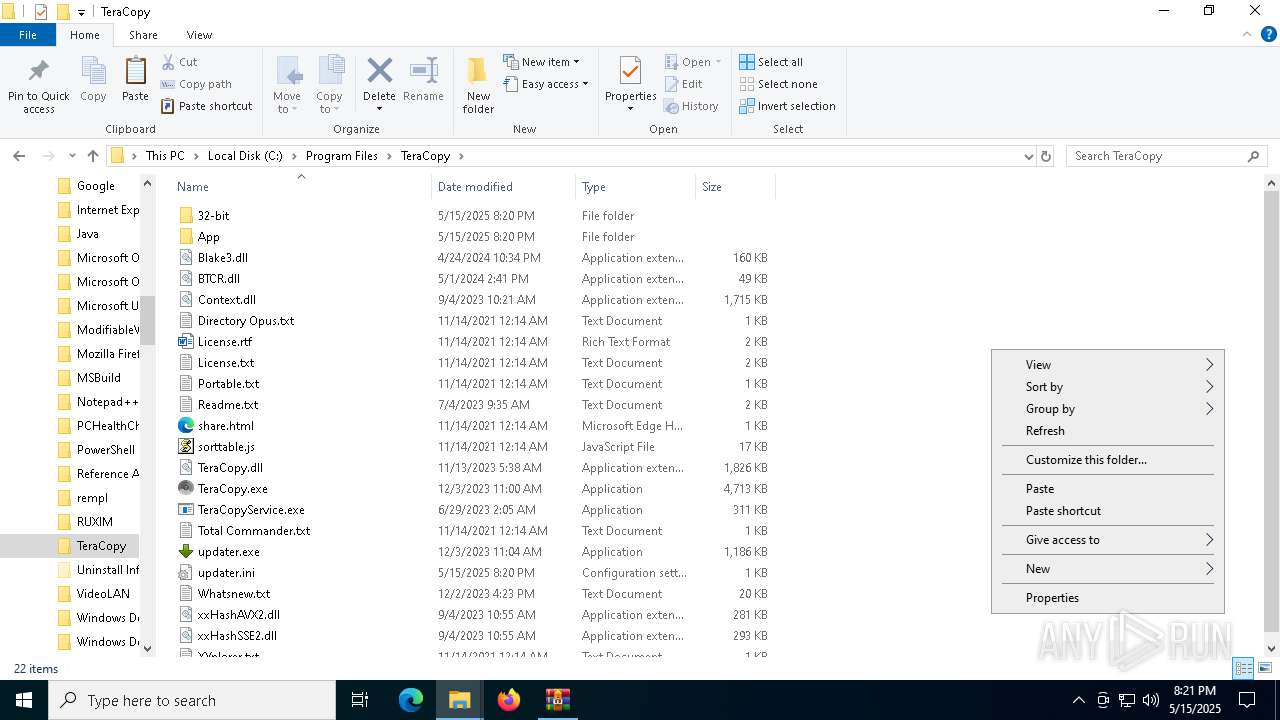This screenshot has width=1280, height=720.
Task: Open the Sort by submenu
Action: (x=1108, y=387)
